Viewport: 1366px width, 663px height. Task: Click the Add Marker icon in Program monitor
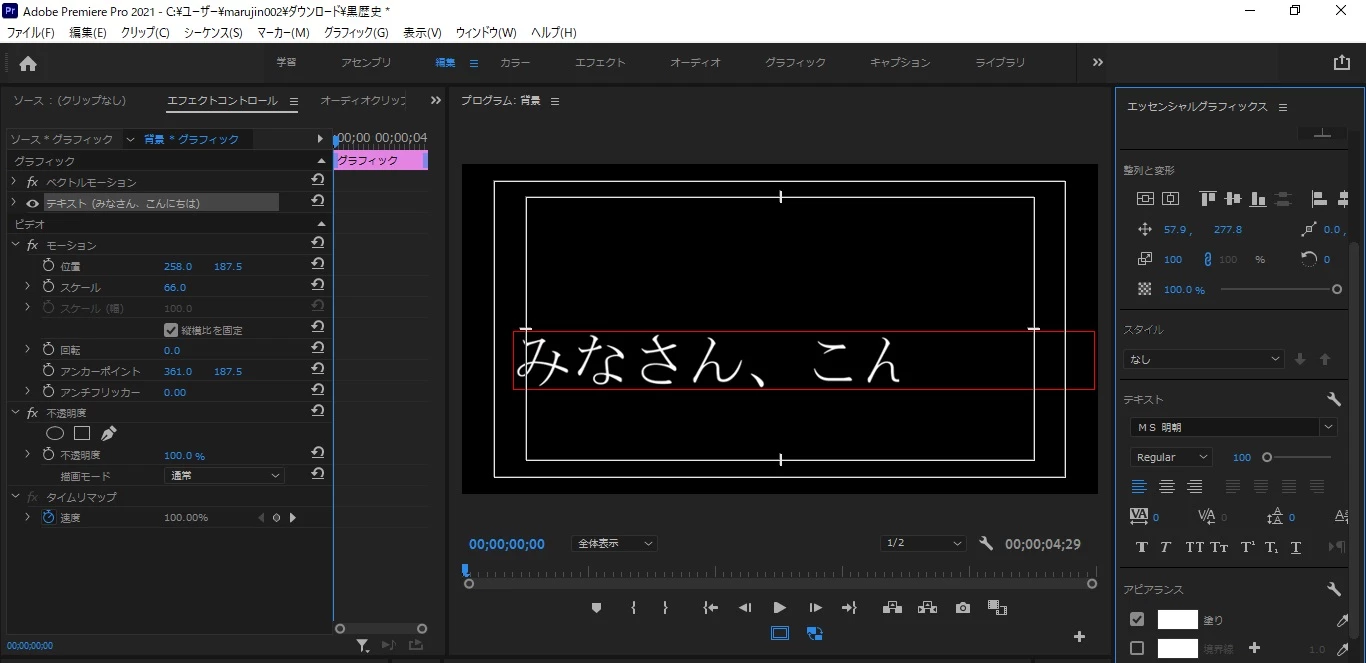point(596,607)
